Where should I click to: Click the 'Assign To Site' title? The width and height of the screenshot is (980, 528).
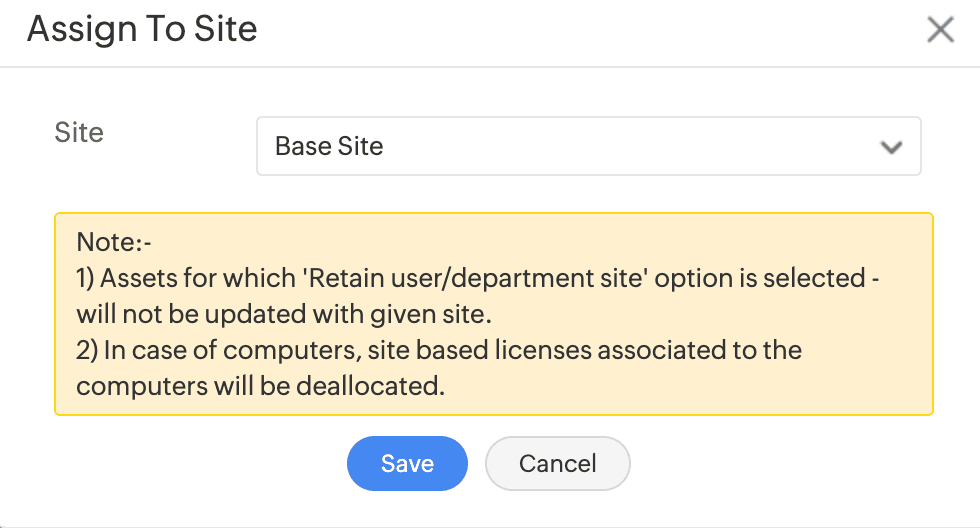(142, 29)
